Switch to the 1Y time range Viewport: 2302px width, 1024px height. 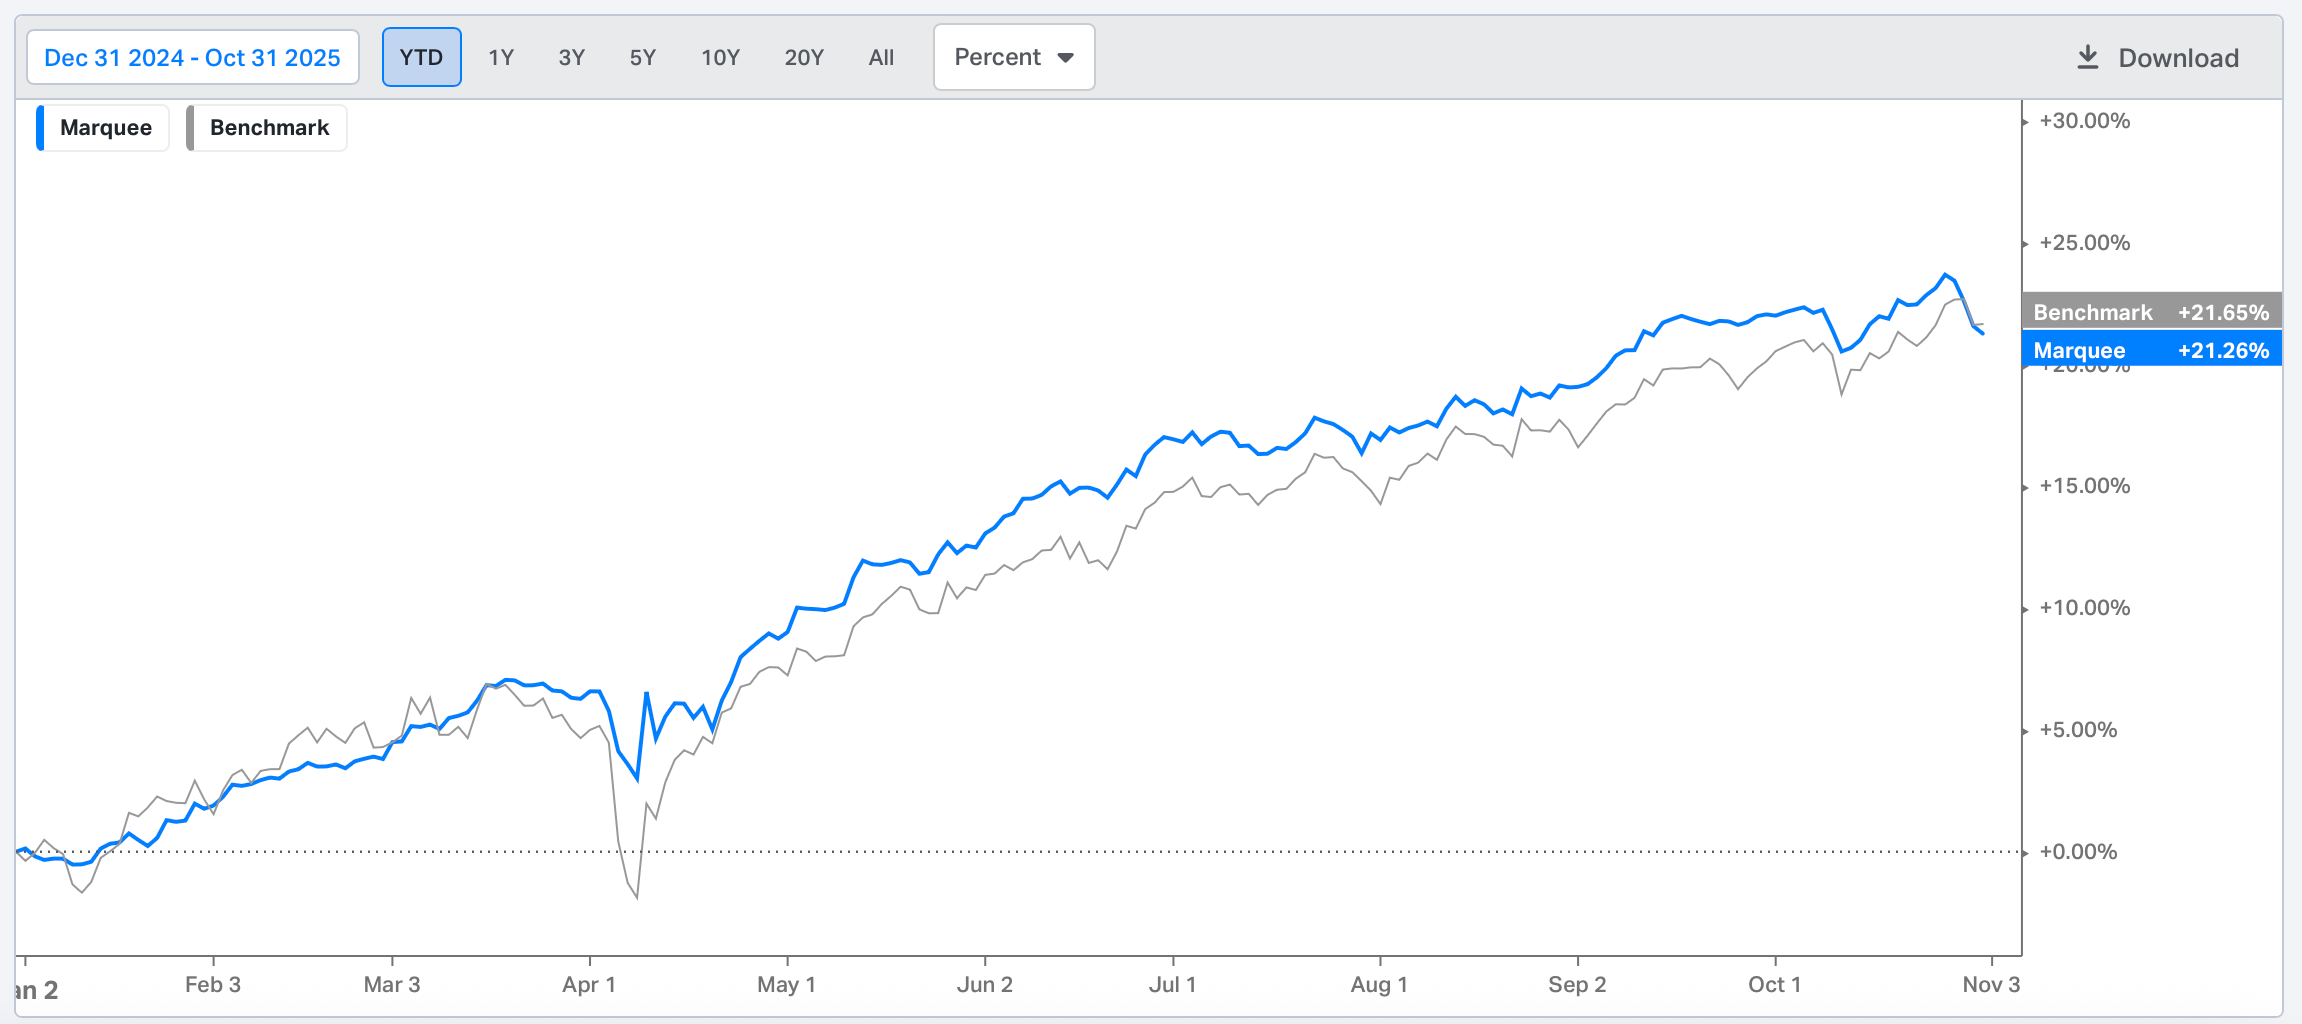point(501,58)
